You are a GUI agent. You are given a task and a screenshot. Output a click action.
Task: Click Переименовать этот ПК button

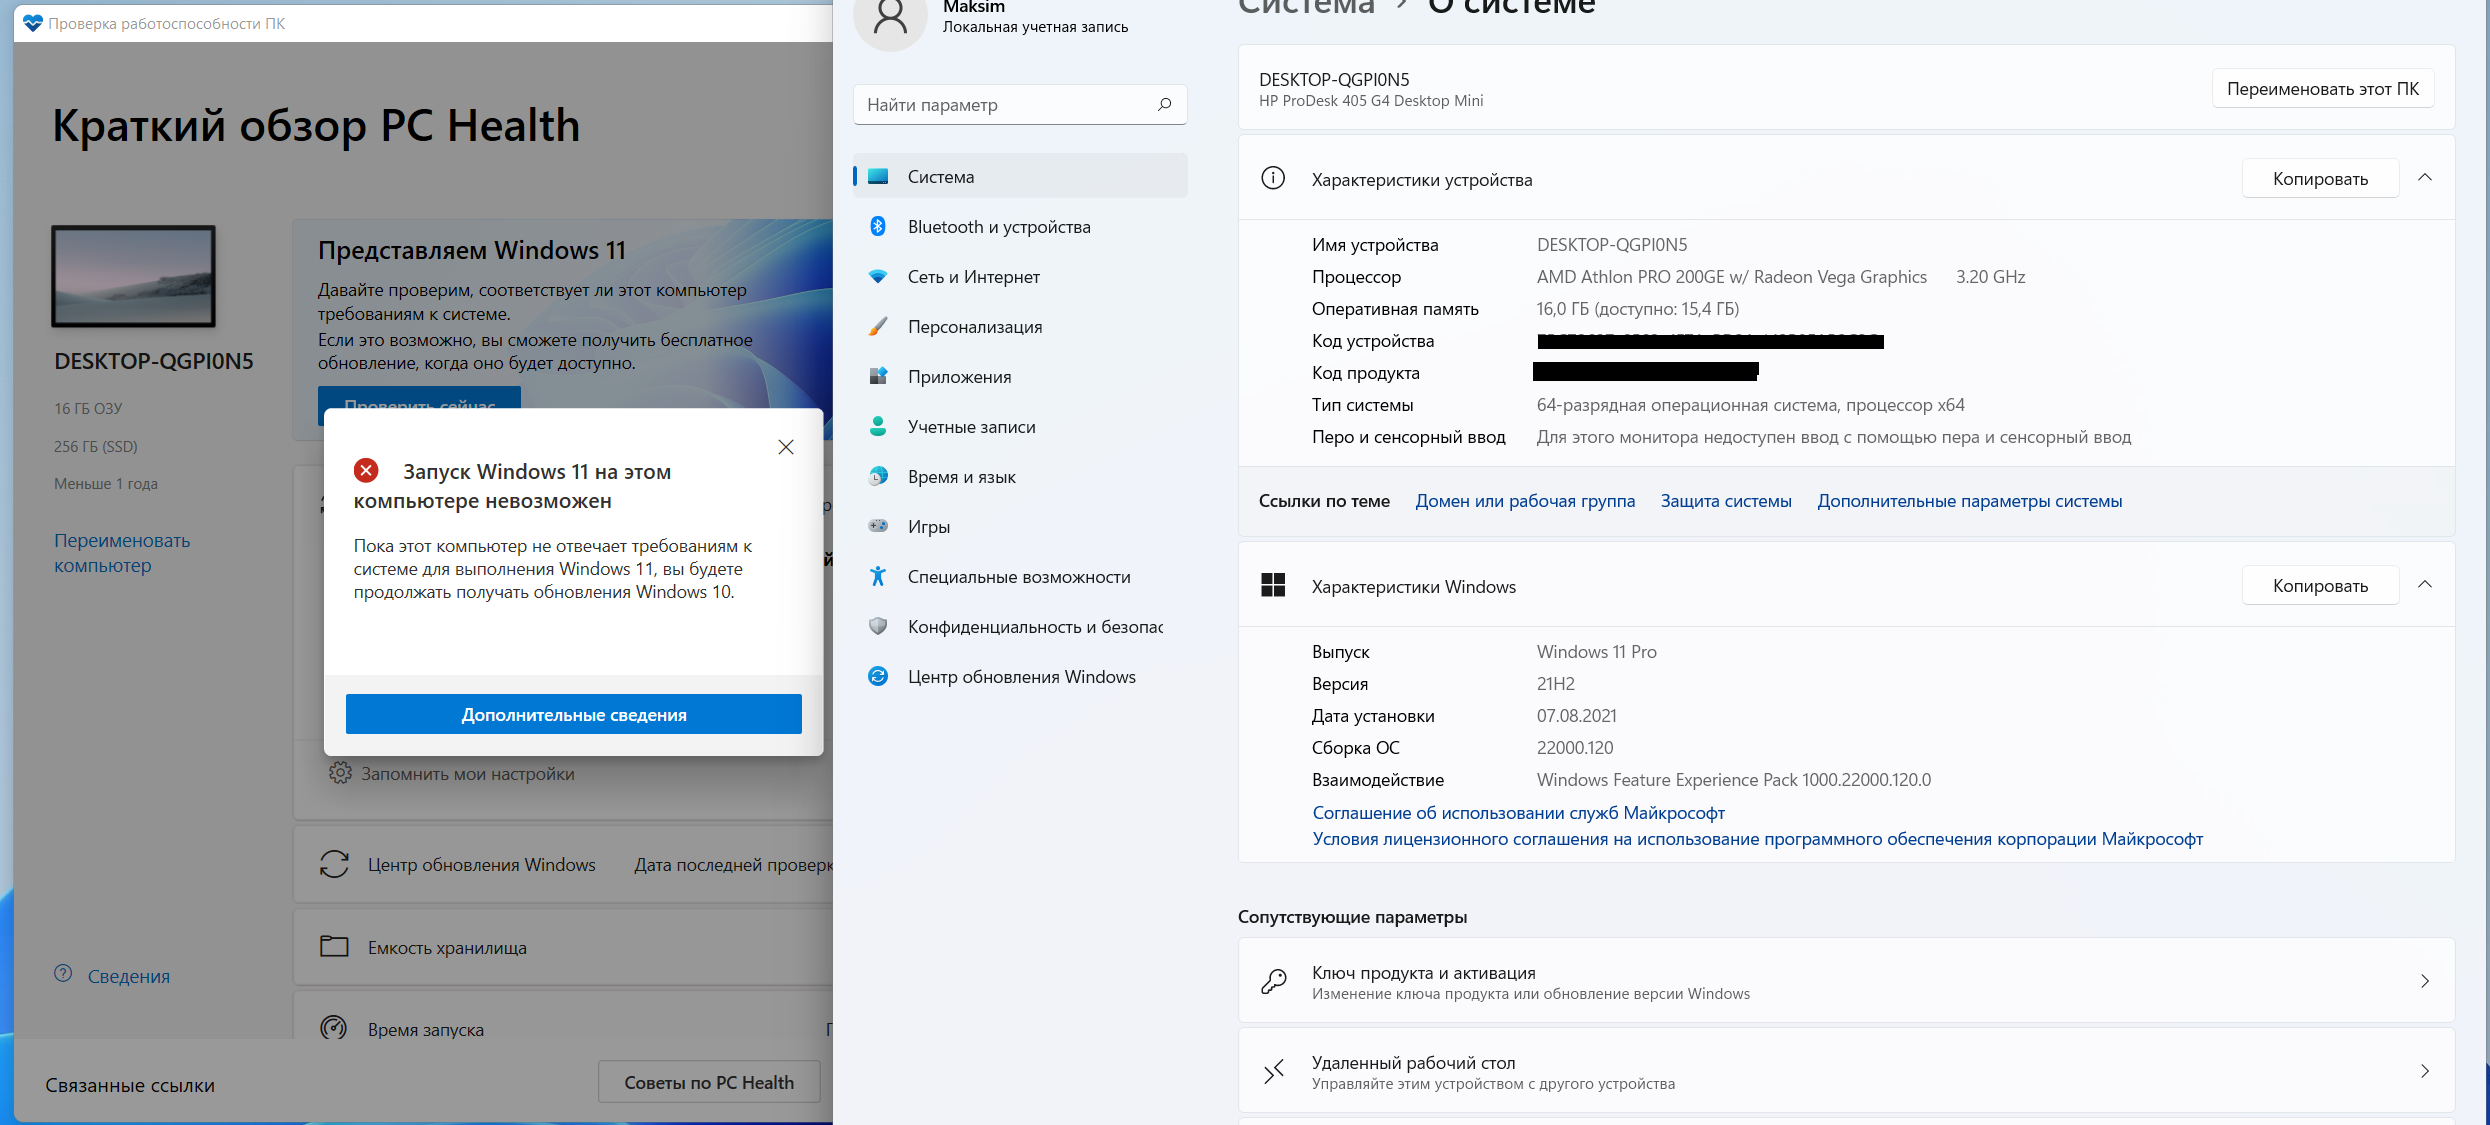point(2323,89)
